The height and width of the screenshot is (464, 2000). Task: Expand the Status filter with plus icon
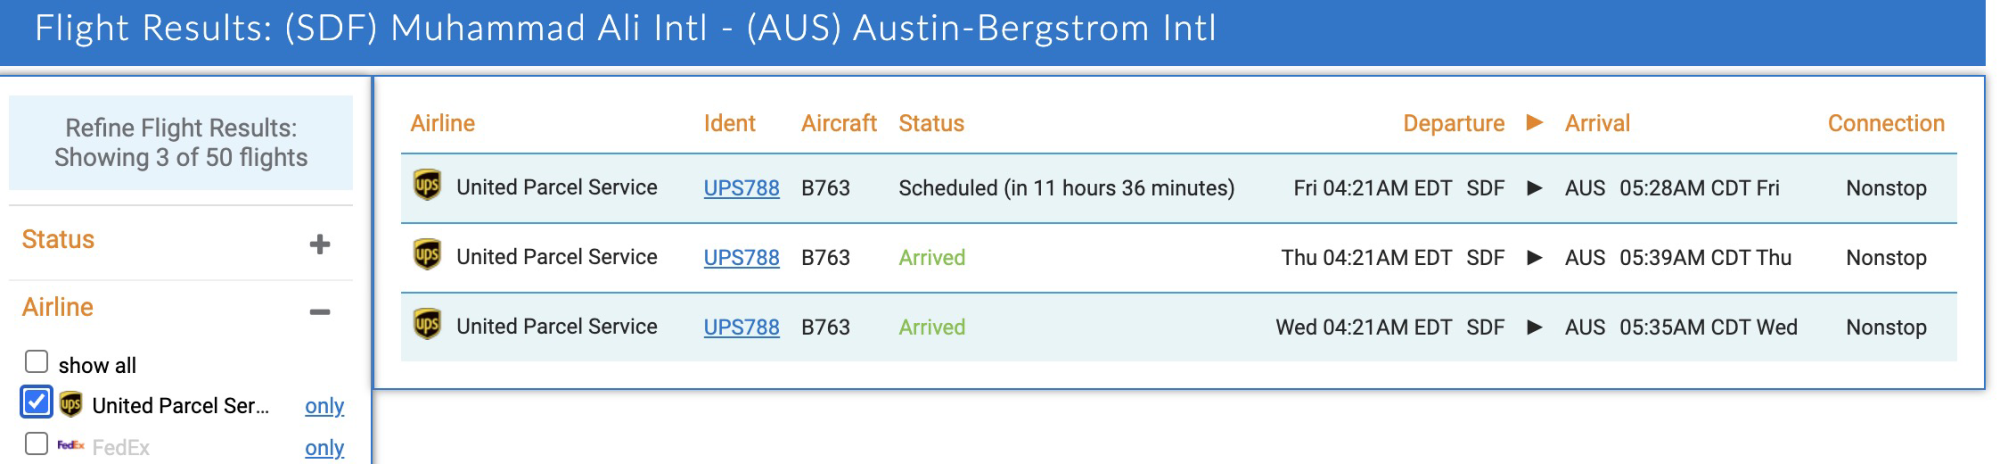click(x=320, y=244)
